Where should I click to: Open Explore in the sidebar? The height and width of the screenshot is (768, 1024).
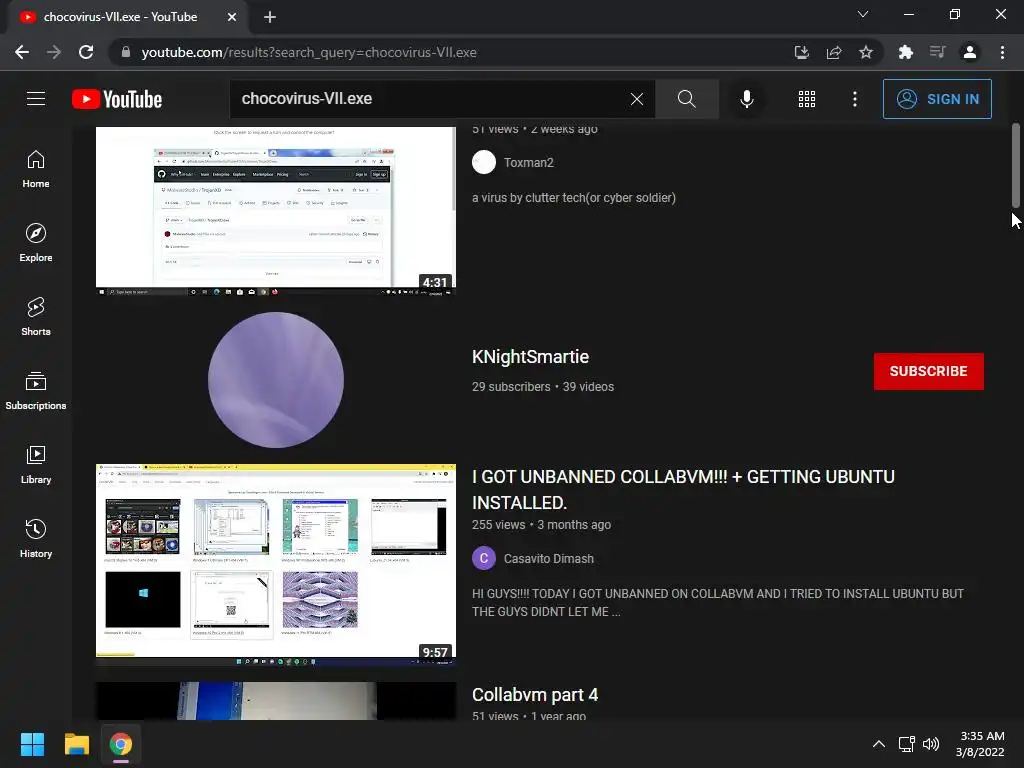point(36,243)
